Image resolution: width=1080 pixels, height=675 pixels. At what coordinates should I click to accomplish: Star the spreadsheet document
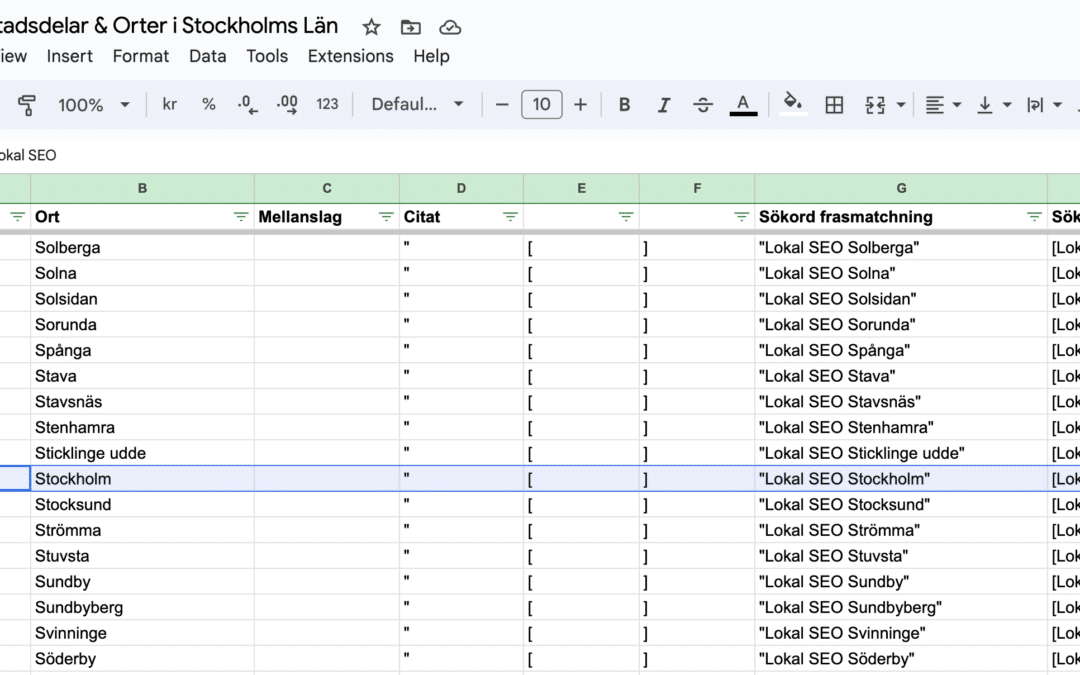pos(371,27)
